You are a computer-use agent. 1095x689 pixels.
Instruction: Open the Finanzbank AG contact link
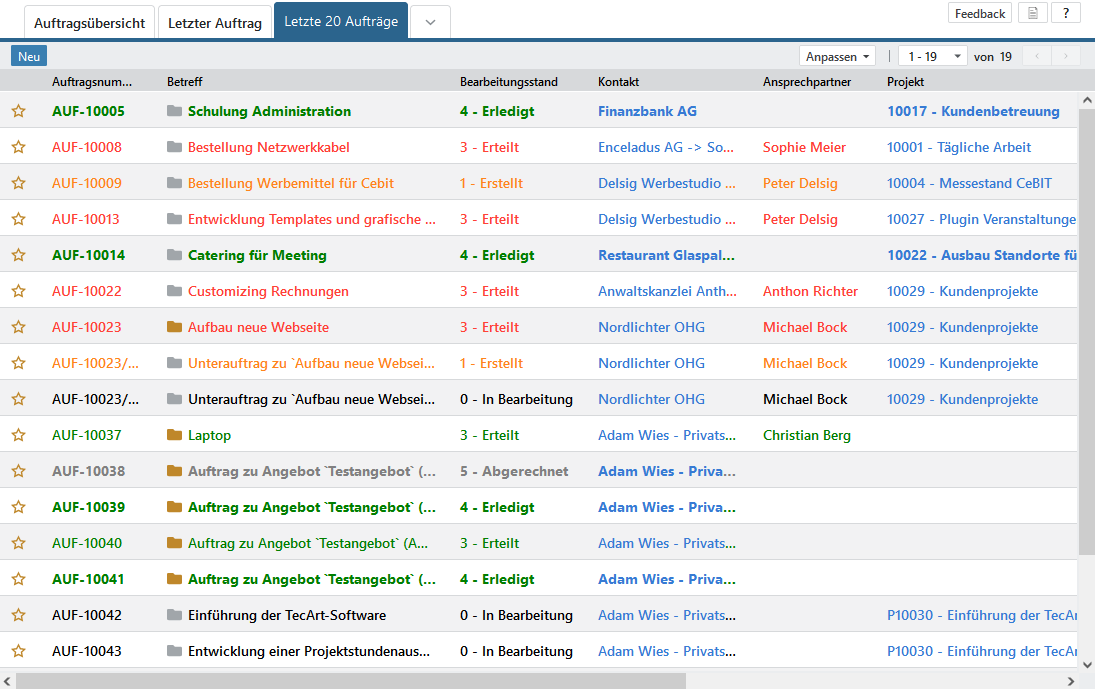pos(647,111)
